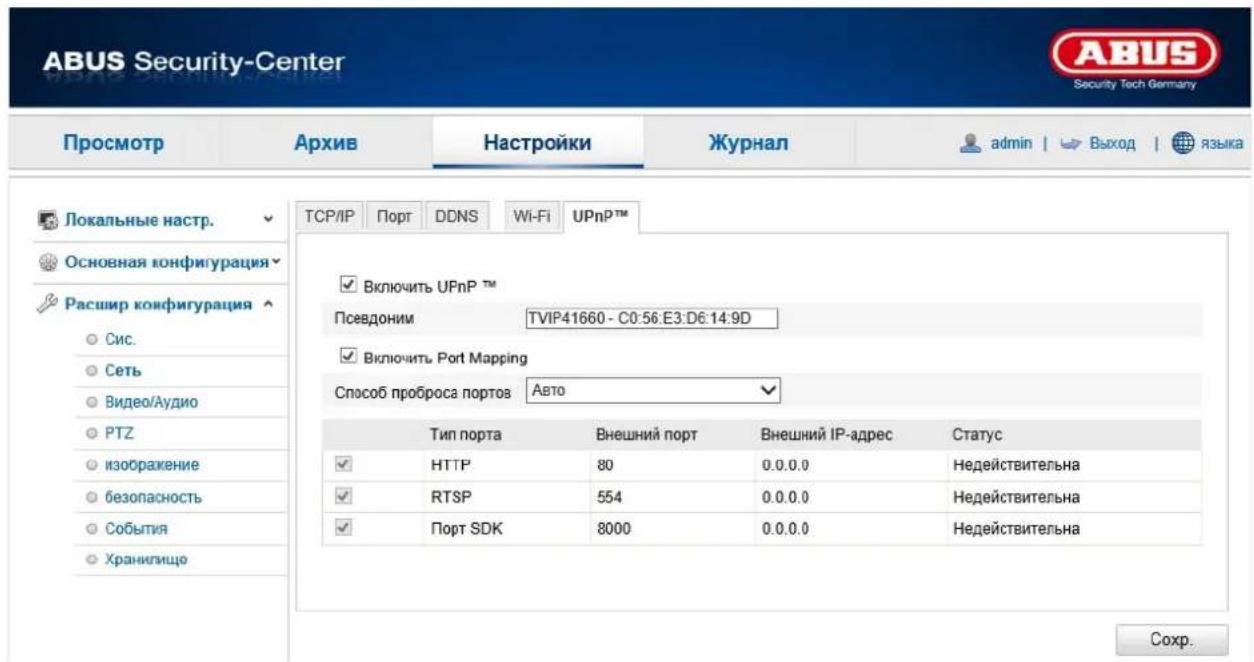Click the RTSP row 0.0.0.0 address

click(785, 496)
